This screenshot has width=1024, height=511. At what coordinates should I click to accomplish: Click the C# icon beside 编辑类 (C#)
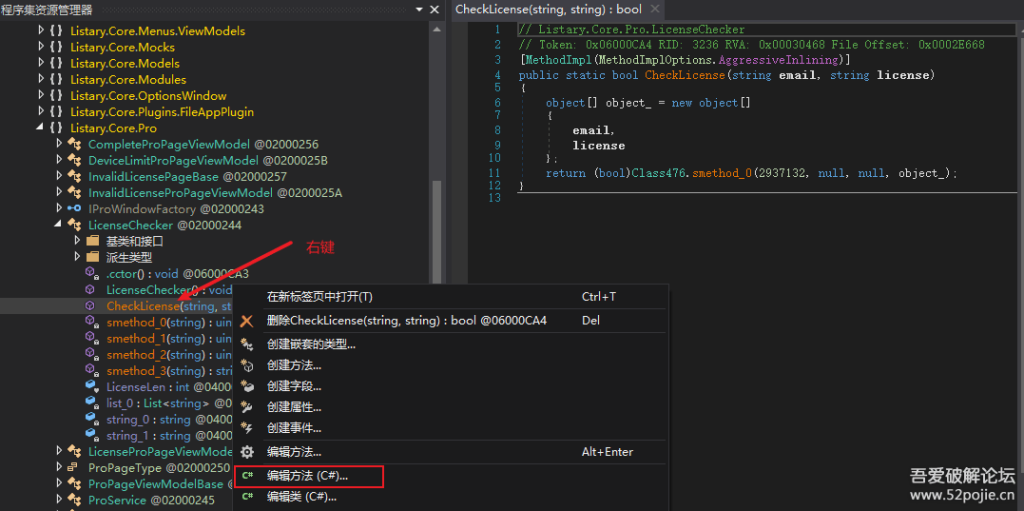[247, 496]
